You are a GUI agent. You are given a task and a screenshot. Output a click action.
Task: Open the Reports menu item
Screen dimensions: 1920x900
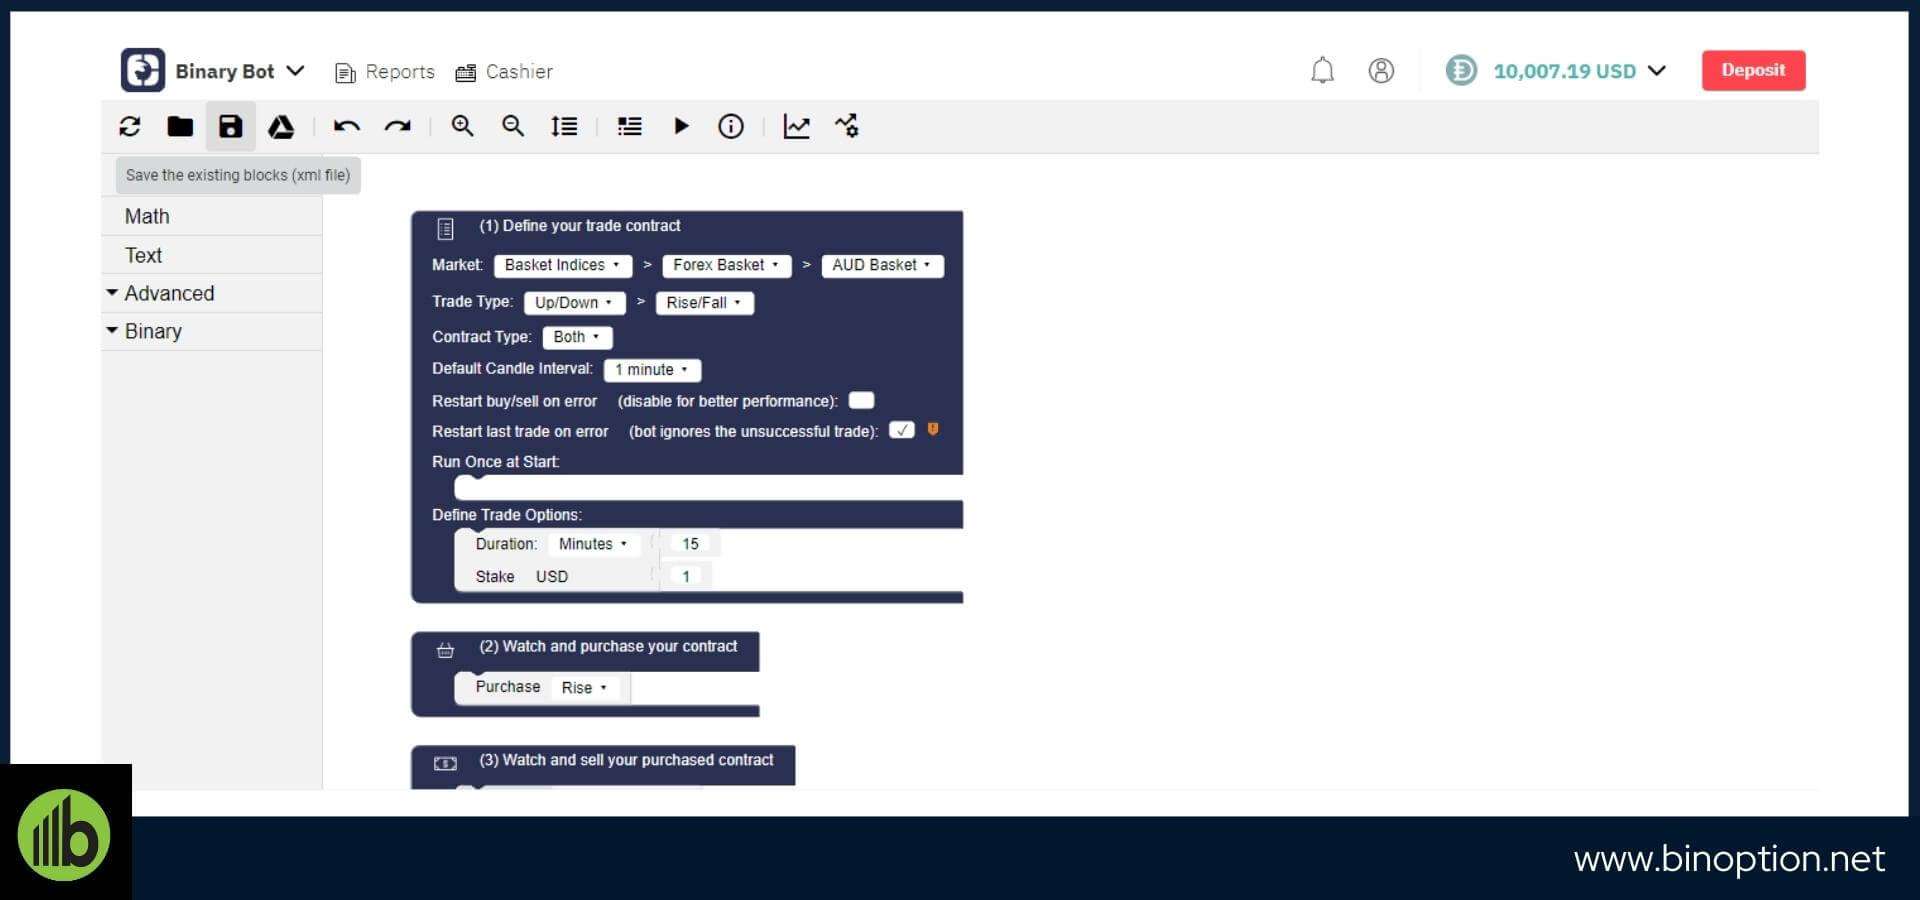(385, 72)
